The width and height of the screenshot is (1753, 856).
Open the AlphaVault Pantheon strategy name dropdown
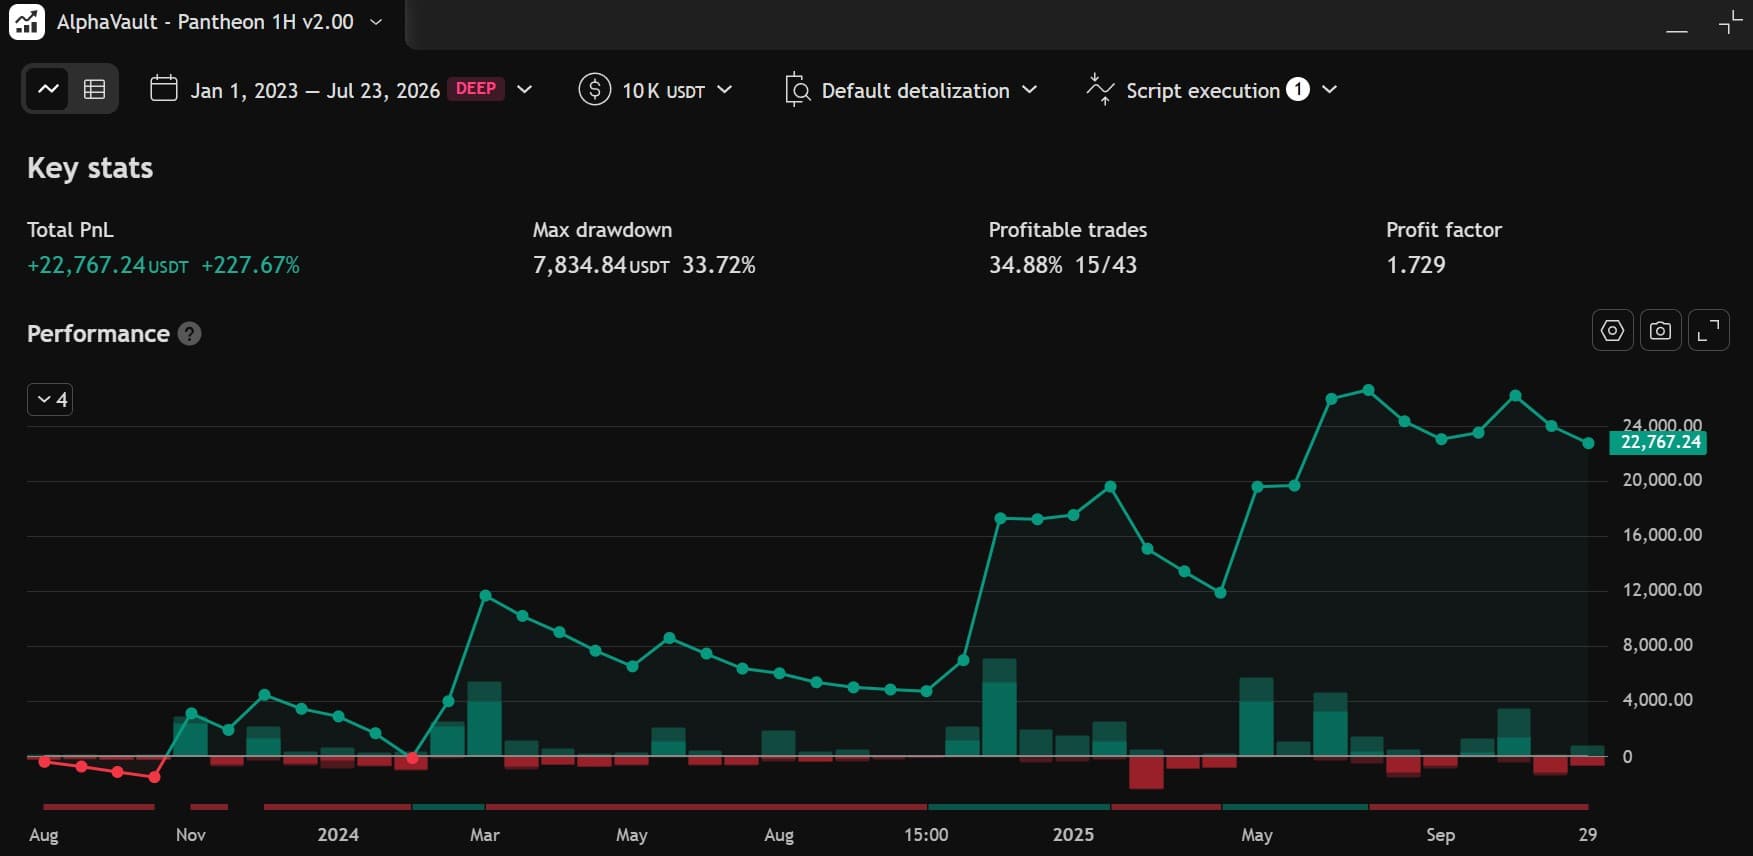pyautogui.click(x=221, y=22)
